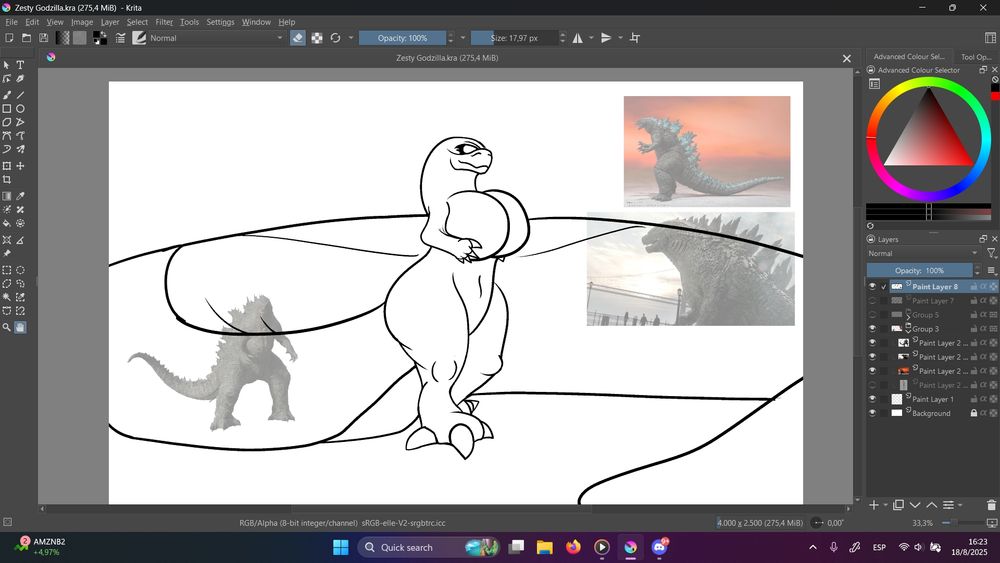Select the Freehand Brush tool
Viewport: 1000px width, 563px height.
pyautogui.click(x=7, y=95)
